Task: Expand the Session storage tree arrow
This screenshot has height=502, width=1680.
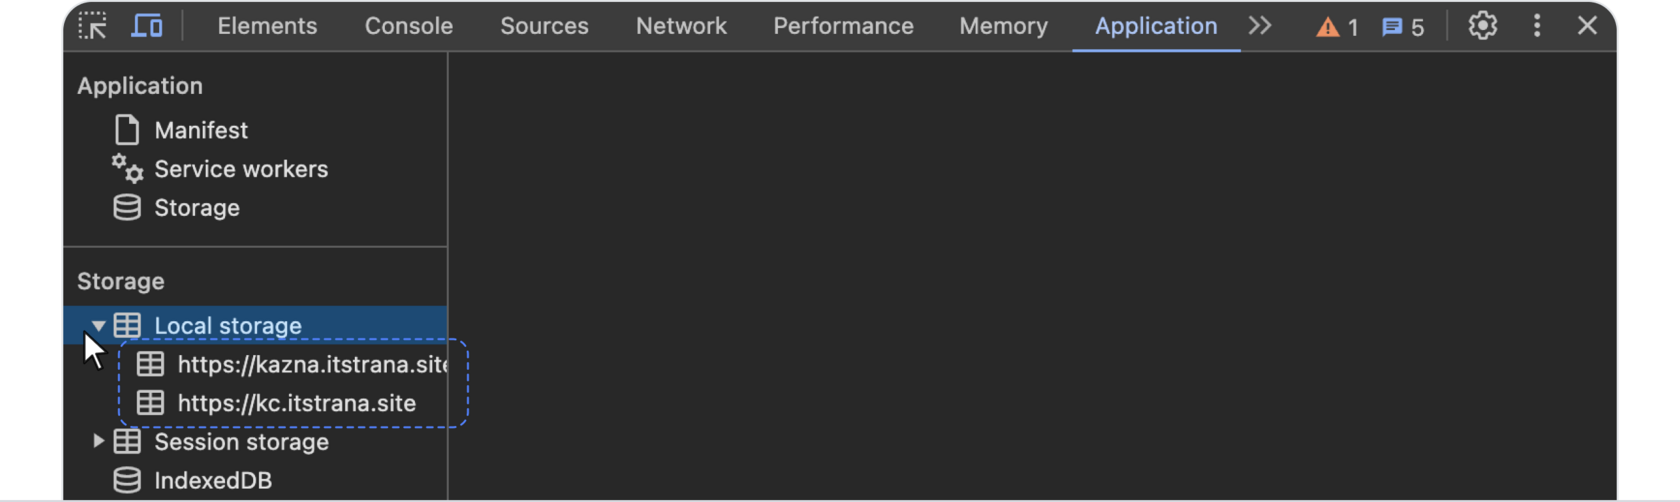Action: 98,441
